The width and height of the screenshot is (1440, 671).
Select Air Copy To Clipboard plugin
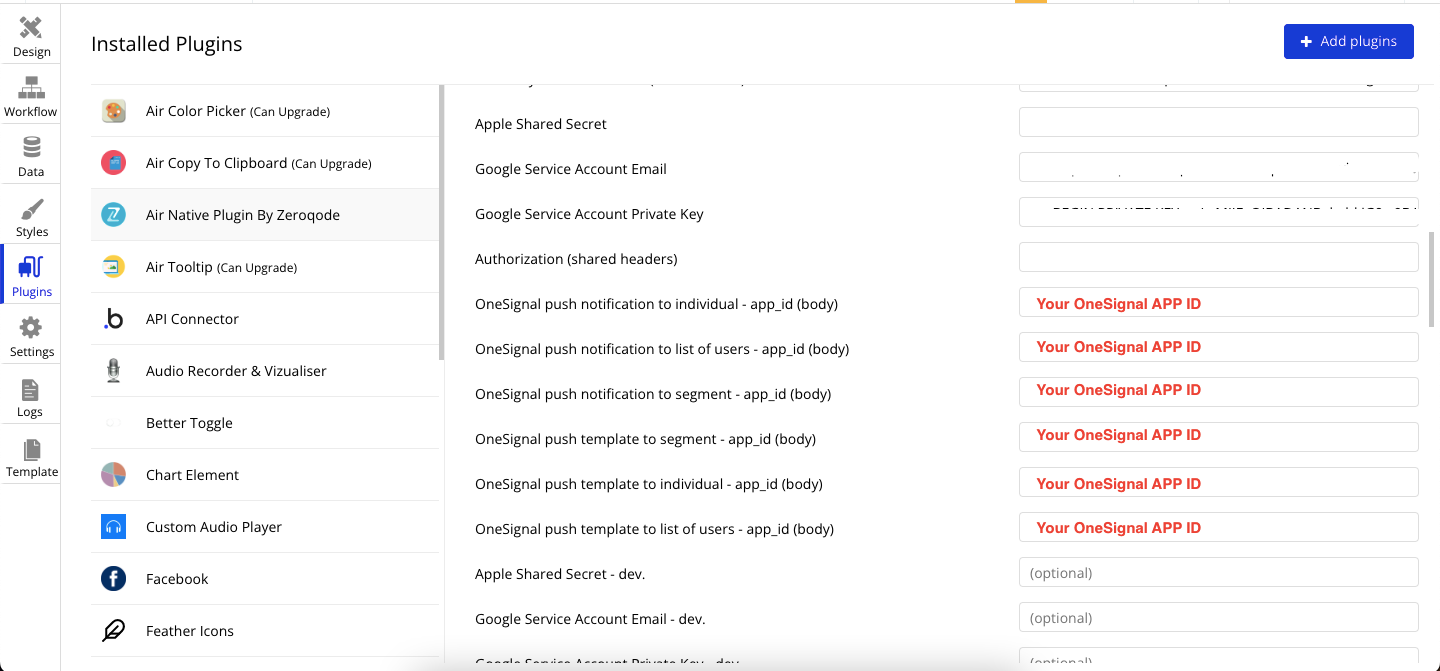coord(258,163)
